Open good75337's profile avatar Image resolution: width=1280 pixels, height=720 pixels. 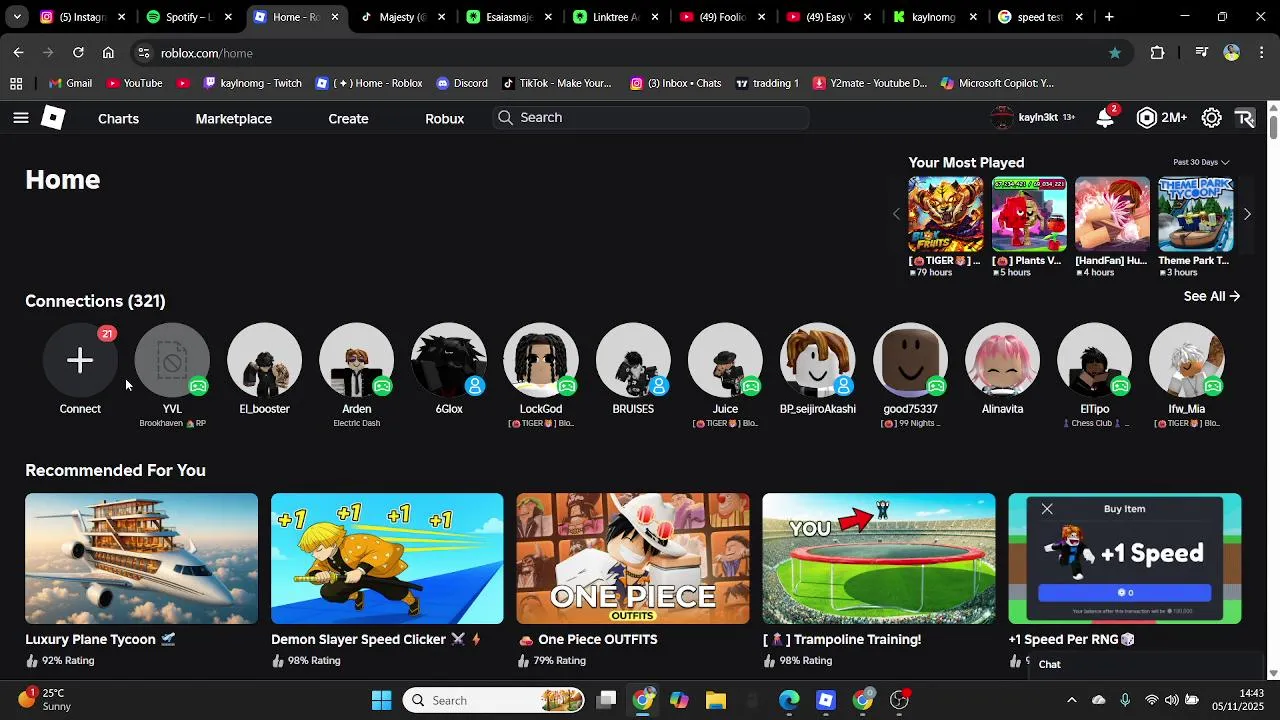pos(910,360)
